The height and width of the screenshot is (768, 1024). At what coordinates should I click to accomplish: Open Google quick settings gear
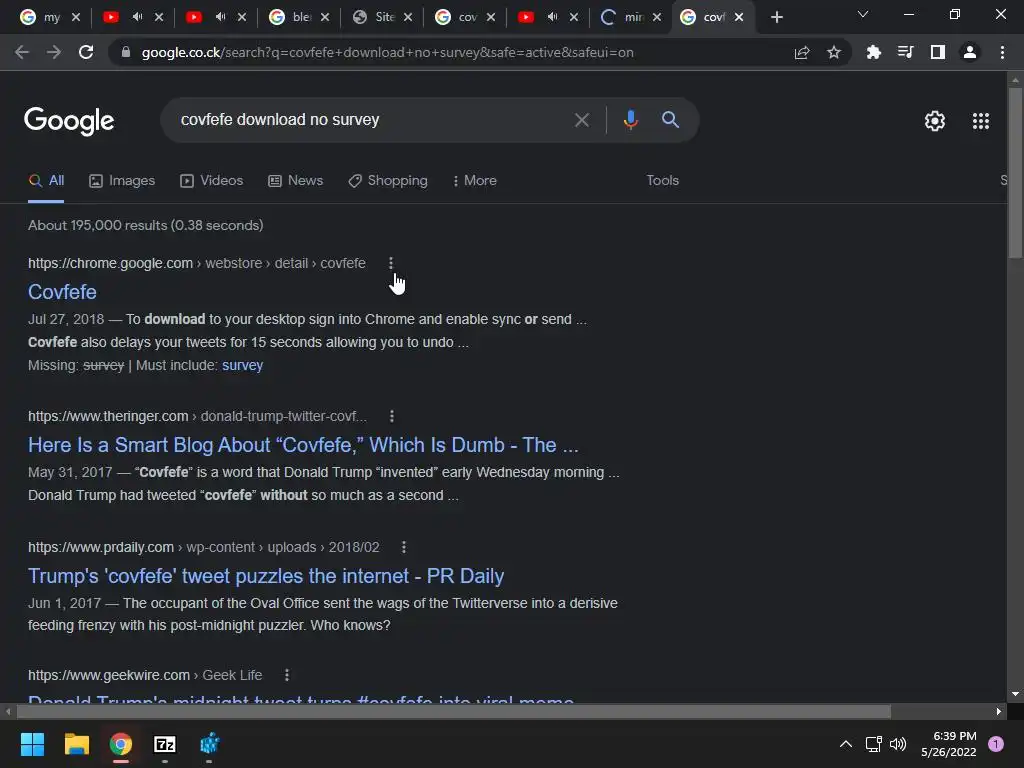coord(935,121)
